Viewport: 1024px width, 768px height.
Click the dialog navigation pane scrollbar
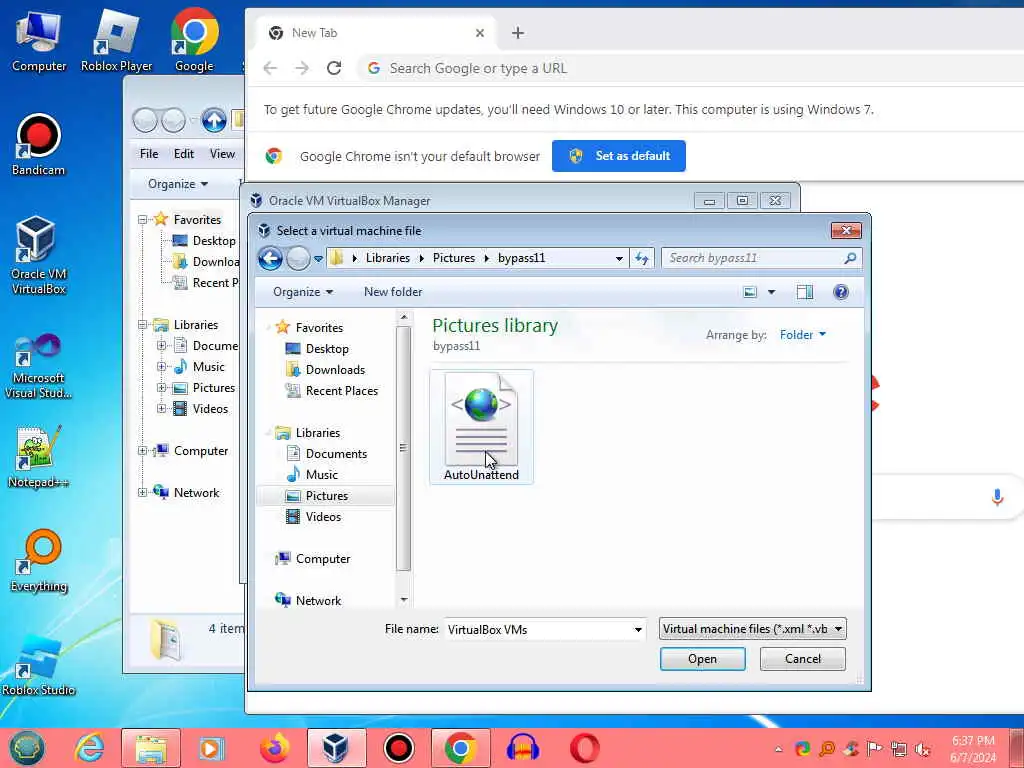pos(404,447)
